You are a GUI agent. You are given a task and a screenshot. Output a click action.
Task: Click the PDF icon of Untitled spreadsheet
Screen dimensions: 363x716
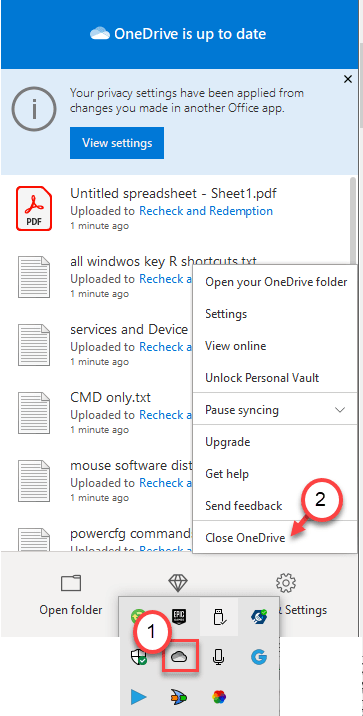point(34,208)
